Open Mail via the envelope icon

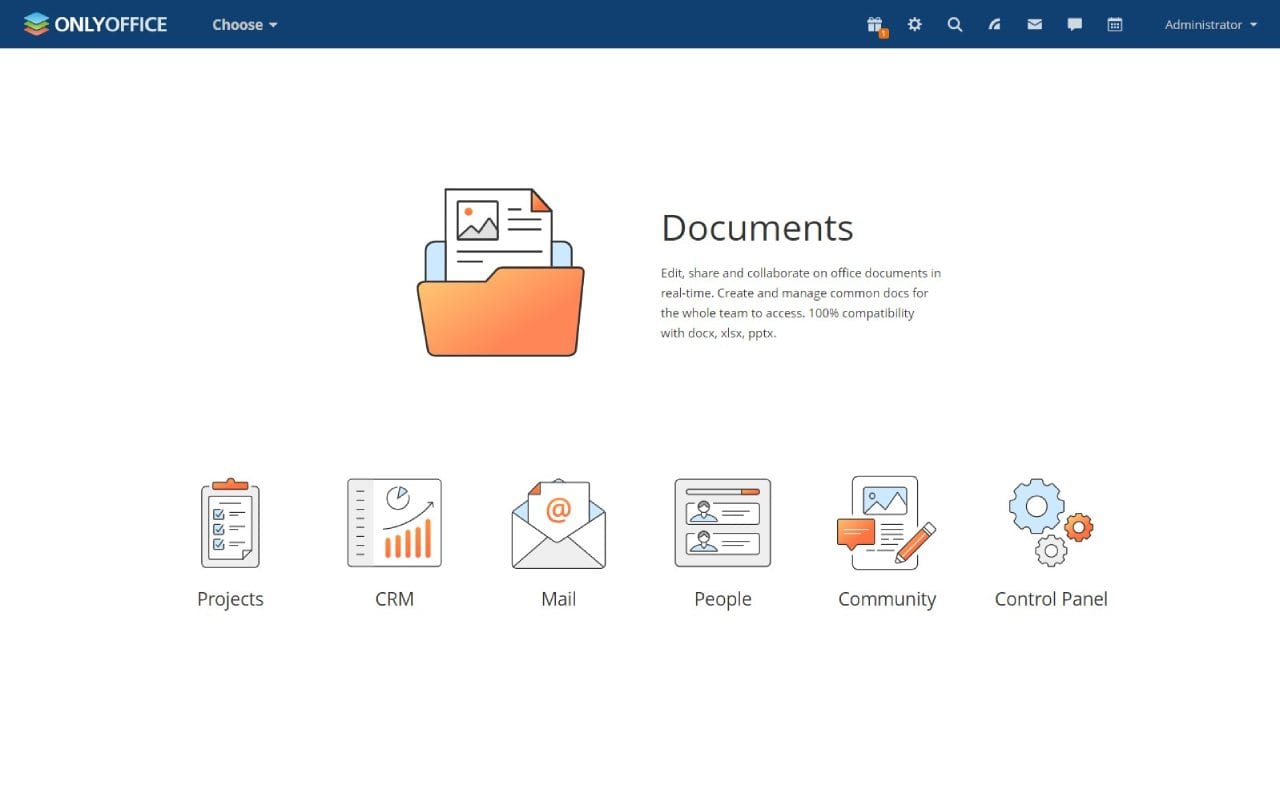(1034, 24)
